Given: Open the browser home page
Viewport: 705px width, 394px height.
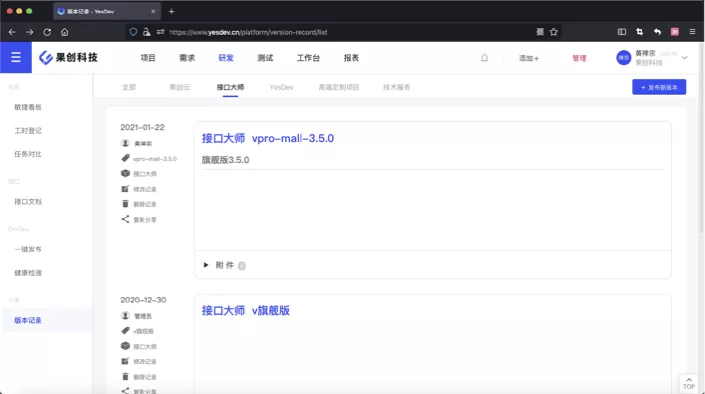Looking at the screenshot, I should pos(65,32).
